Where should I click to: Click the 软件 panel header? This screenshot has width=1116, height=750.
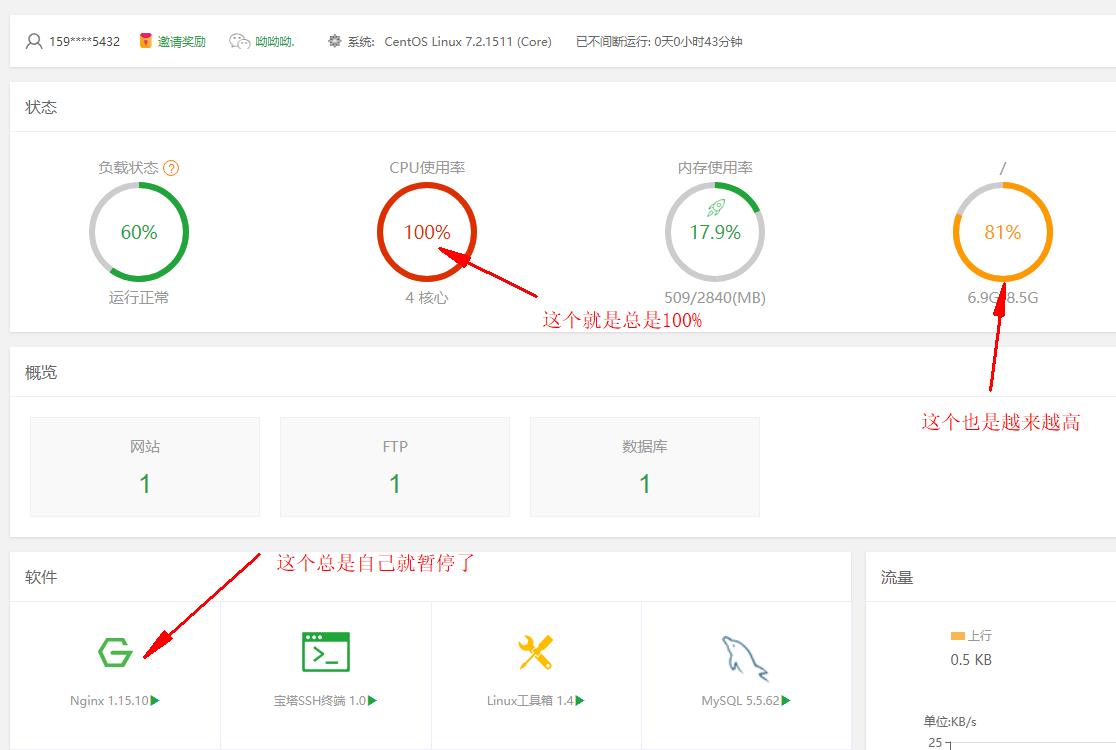(x=40, y=576)
